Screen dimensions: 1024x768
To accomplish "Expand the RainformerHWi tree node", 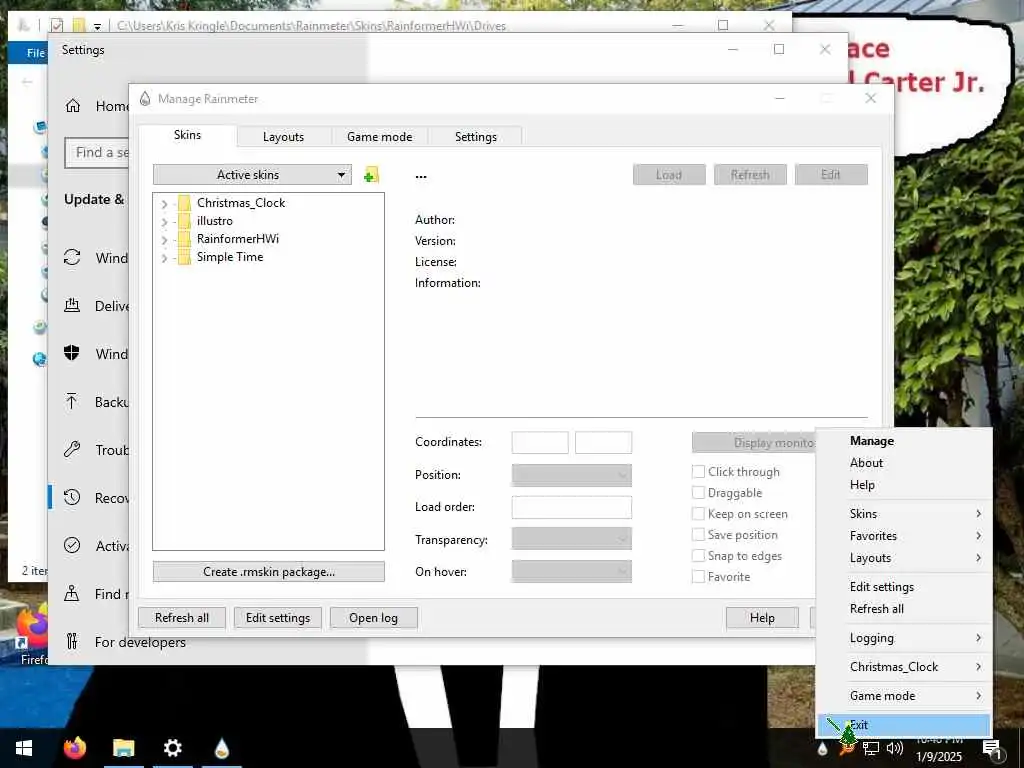I will (165, 240).
